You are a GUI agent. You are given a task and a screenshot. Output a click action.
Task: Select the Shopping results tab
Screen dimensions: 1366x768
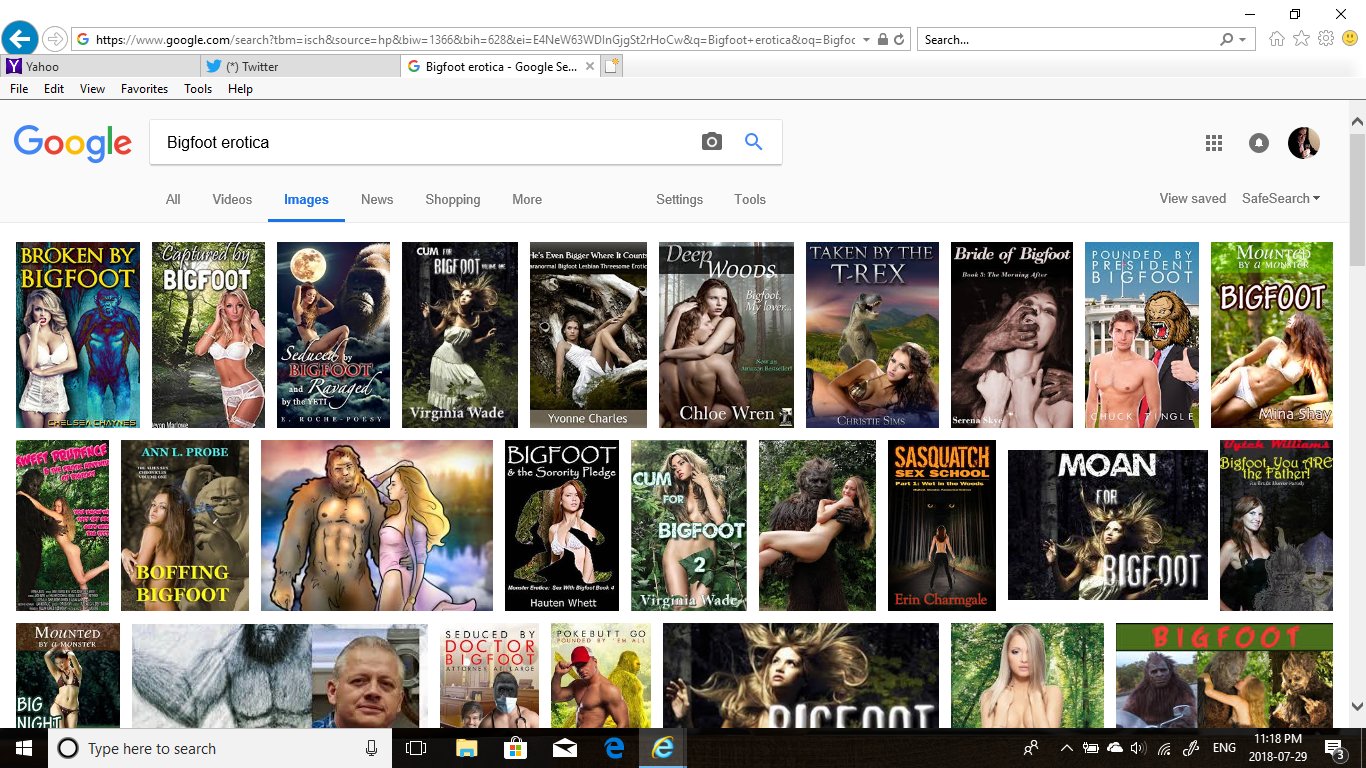coord(453,200)
